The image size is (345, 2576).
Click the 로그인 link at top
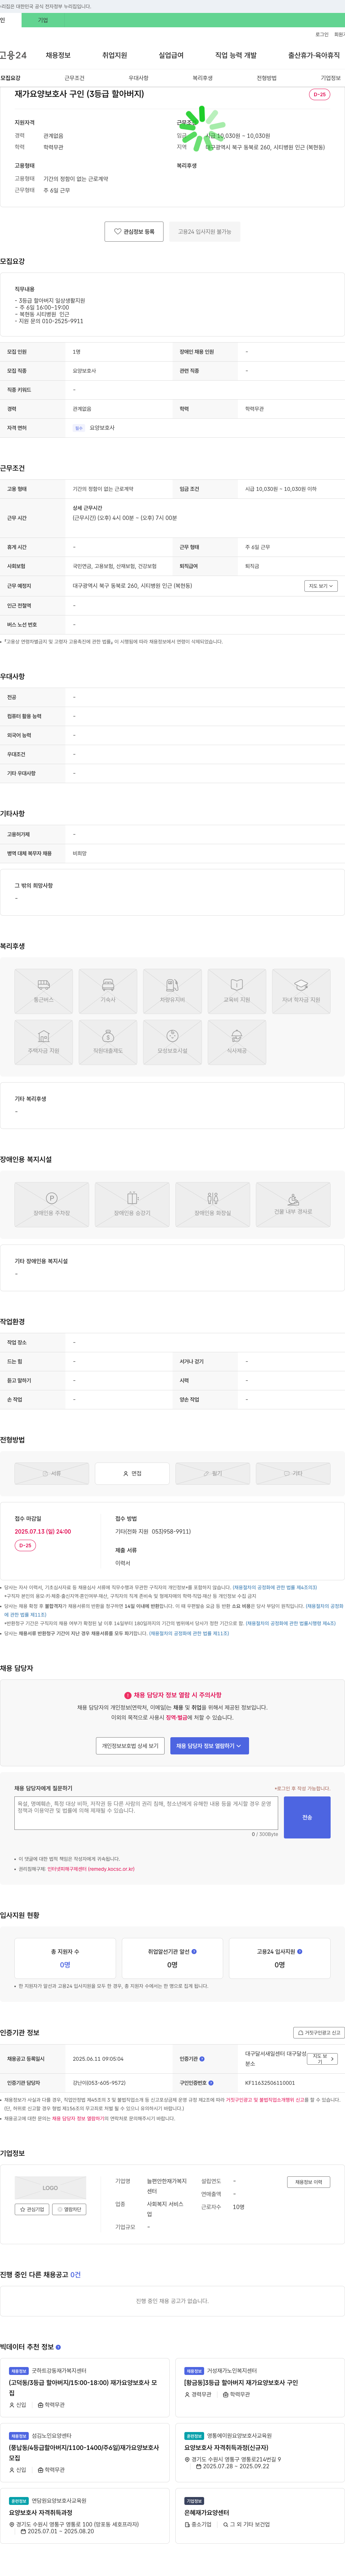coord(322,34)
